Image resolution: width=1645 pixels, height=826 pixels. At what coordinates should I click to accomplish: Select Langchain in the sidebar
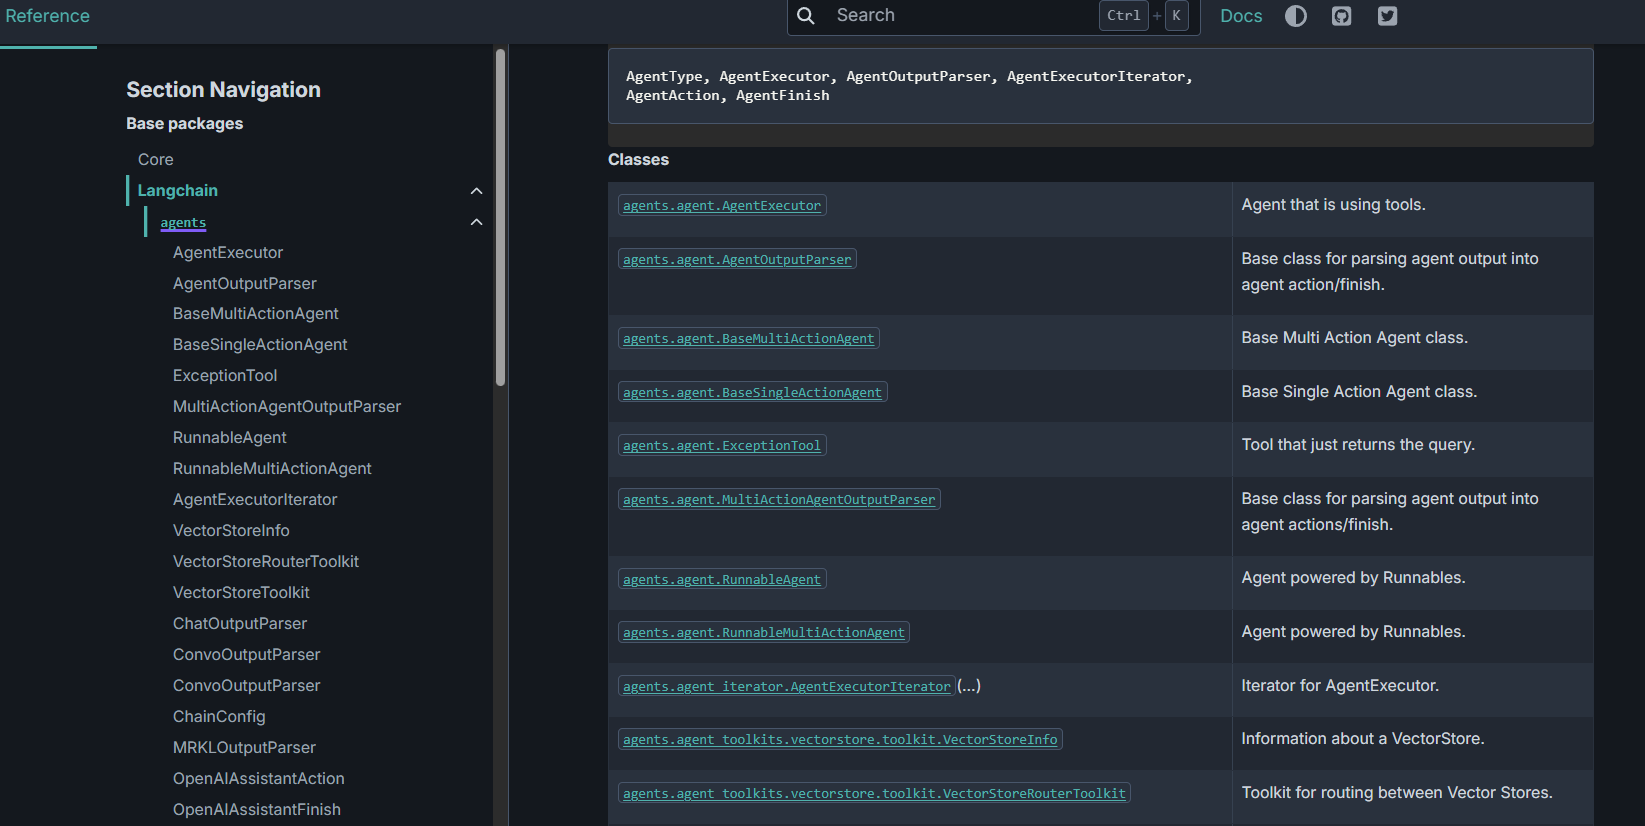(178, 190)
